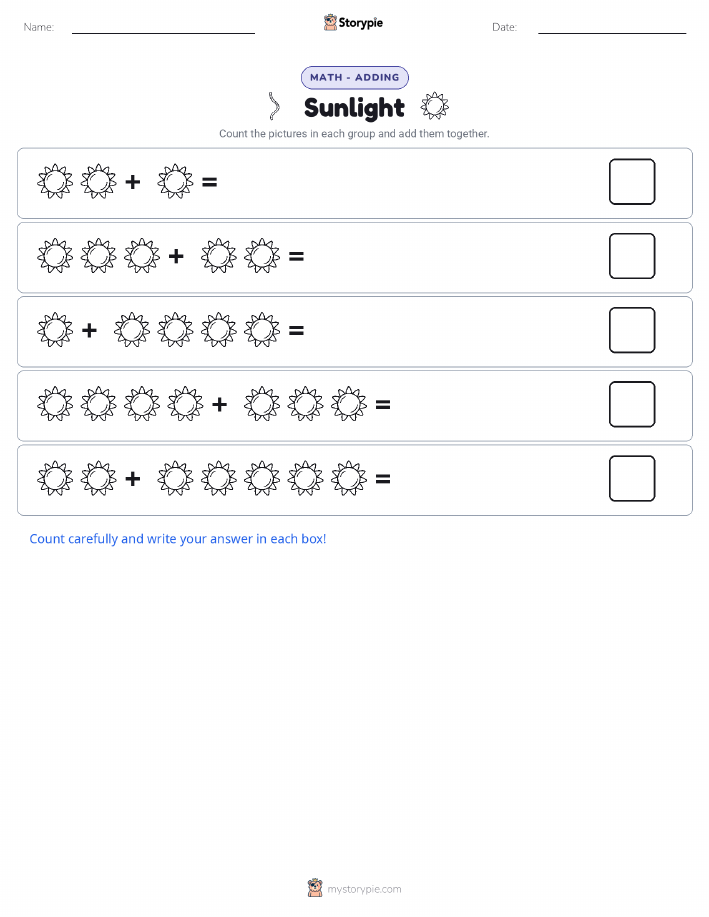Click the last sun in the fifth row
The width and height of the screenshot is (709, 917).
click(349, 478)
